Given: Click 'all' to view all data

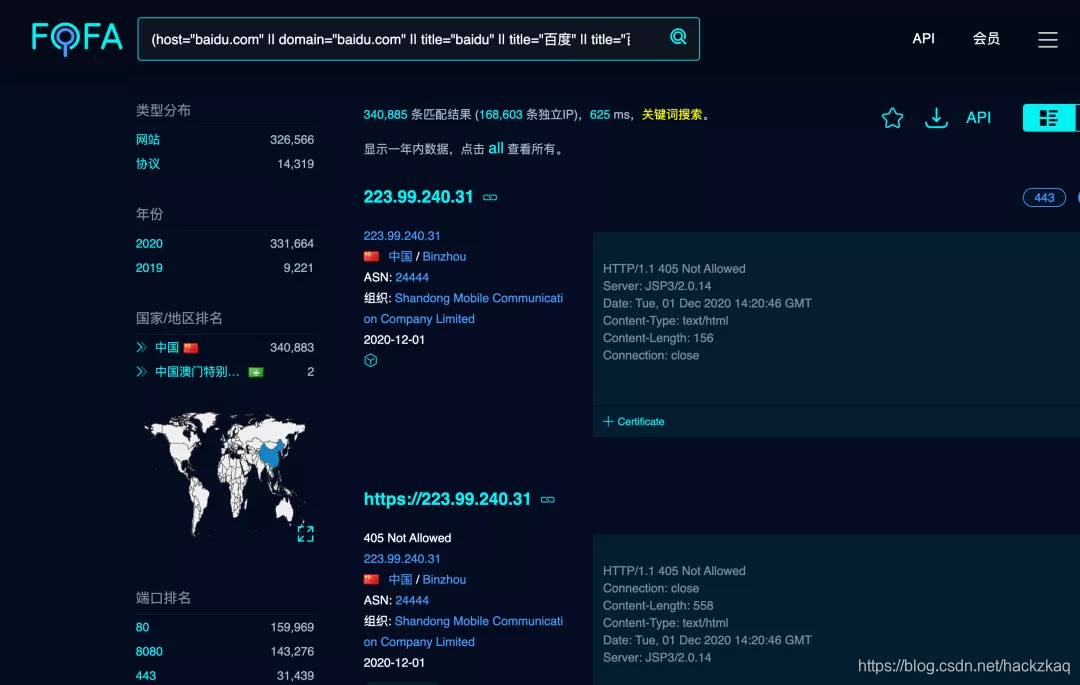Looking at the screenshot, I should click(x=495, y=148).
